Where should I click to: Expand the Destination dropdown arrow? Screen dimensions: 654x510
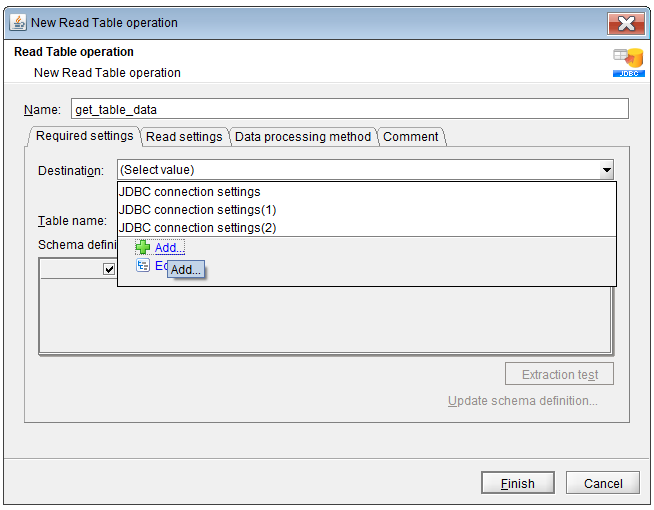606,170
